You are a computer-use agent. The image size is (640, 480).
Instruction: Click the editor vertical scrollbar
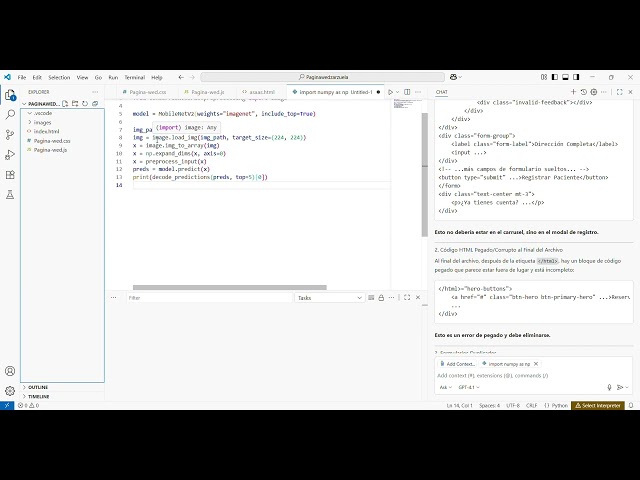point(424,175)
